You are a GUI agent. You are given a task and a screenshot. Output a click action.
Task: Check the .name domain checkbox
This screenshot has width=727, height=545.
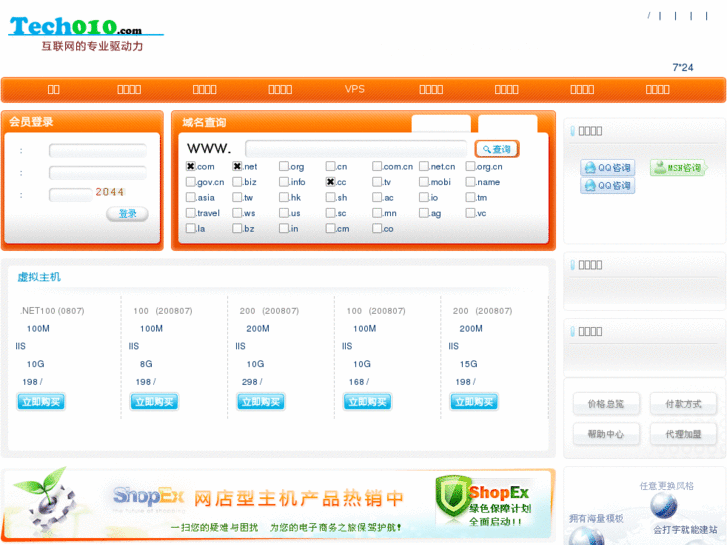click(470, 182)
